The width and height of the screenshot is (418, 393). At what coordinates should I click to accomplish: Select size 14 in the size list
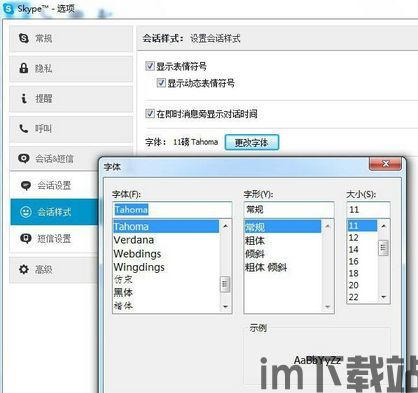click(x=362, y=249)
